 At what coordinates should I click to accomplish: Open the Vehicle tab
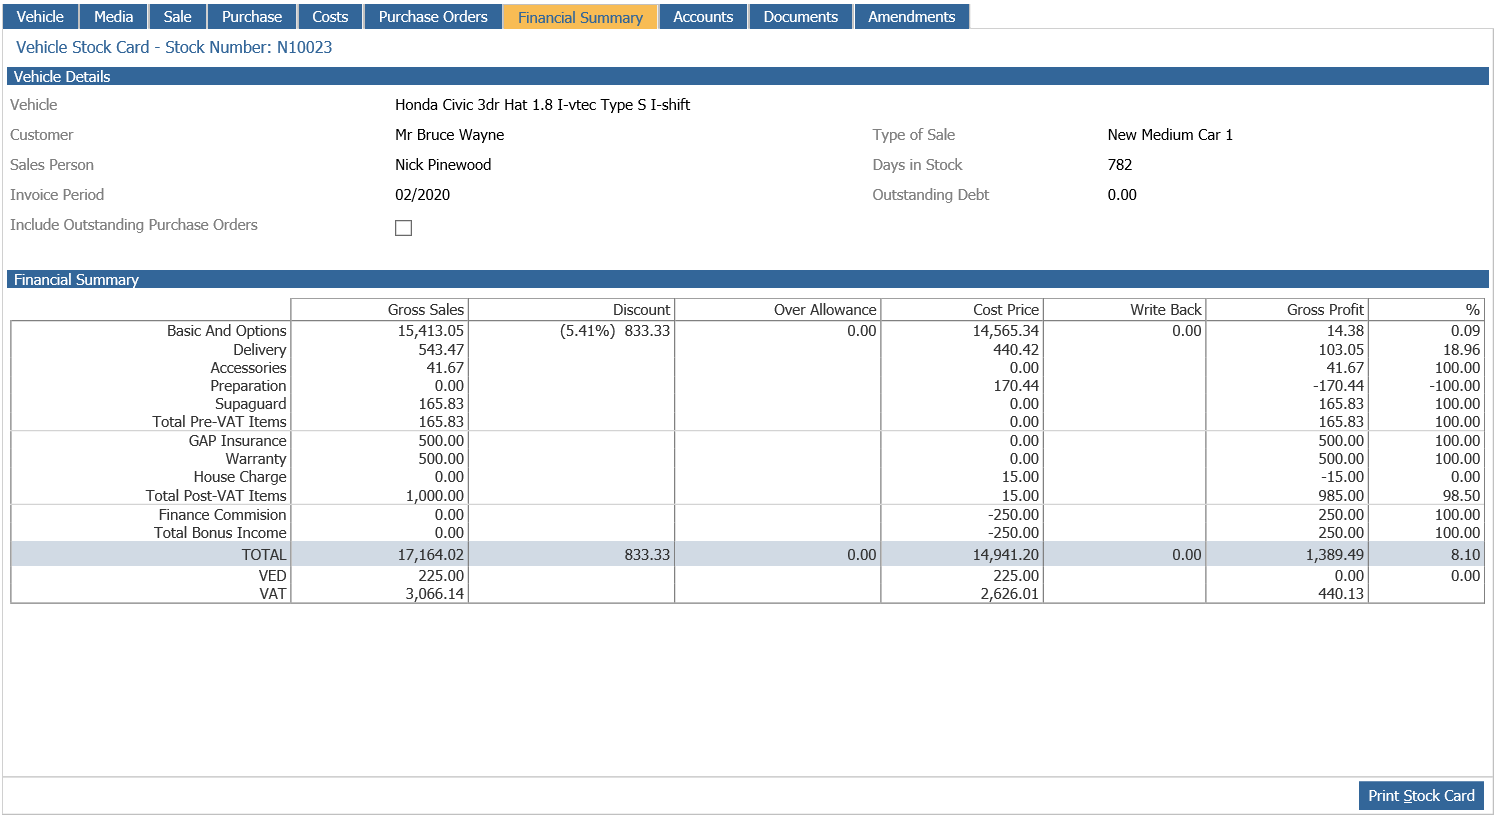pyautogui.click(x=40, y=17)
